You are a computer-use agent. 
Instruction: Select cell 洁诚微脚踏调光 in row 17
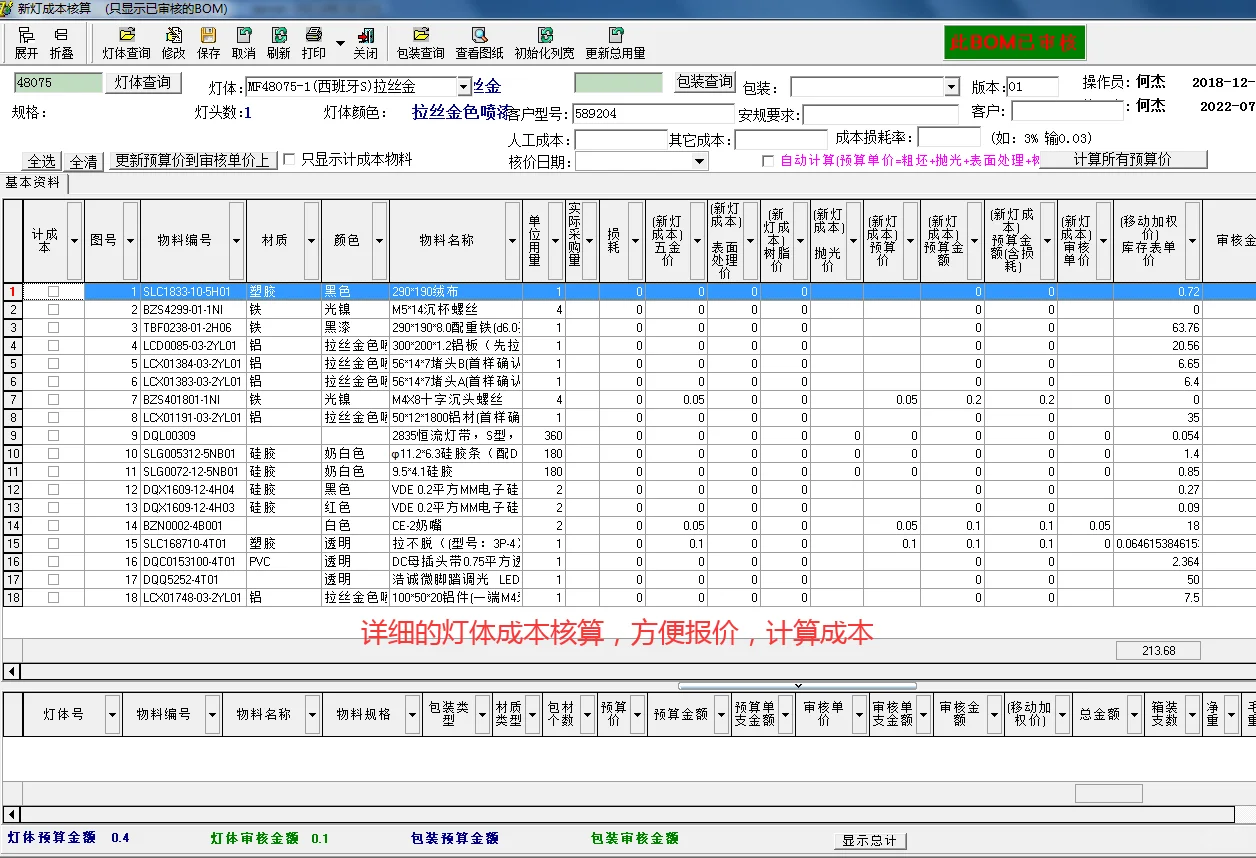point(455,579)
